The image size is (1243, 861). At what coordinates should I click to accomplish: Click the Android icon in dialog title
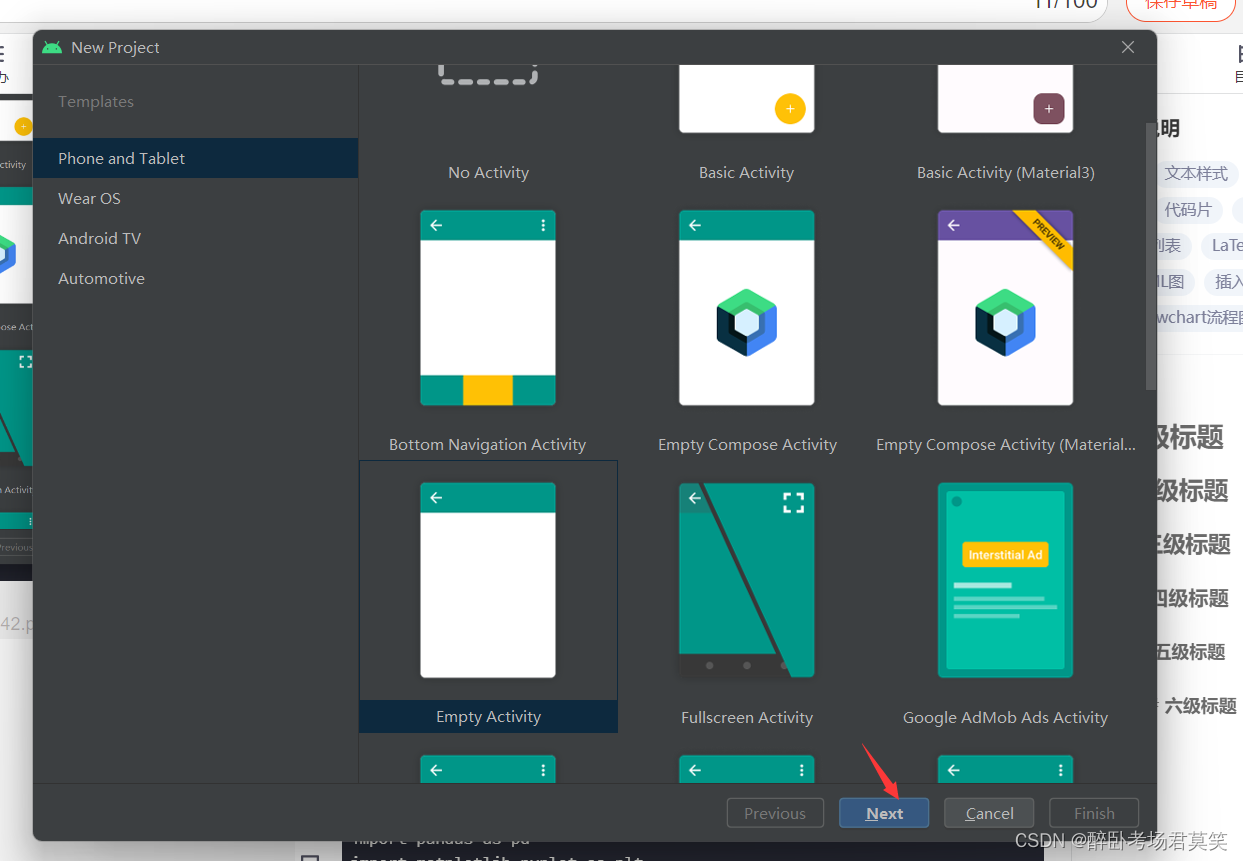[x=52, y=47]
